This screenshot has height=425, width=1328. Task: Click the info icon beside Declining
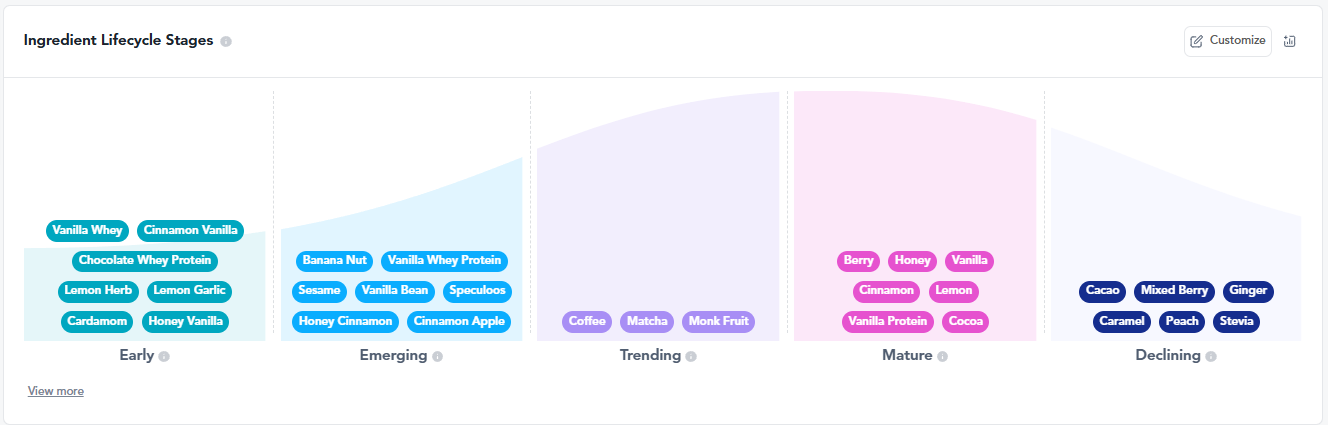click(x=1210, y=356)
